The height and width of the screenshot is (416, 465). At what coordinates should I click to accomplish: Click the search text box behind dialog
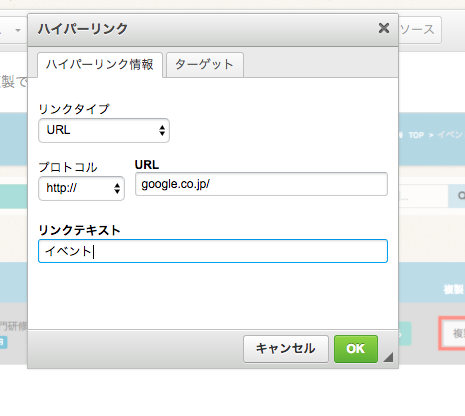[423, 196]
